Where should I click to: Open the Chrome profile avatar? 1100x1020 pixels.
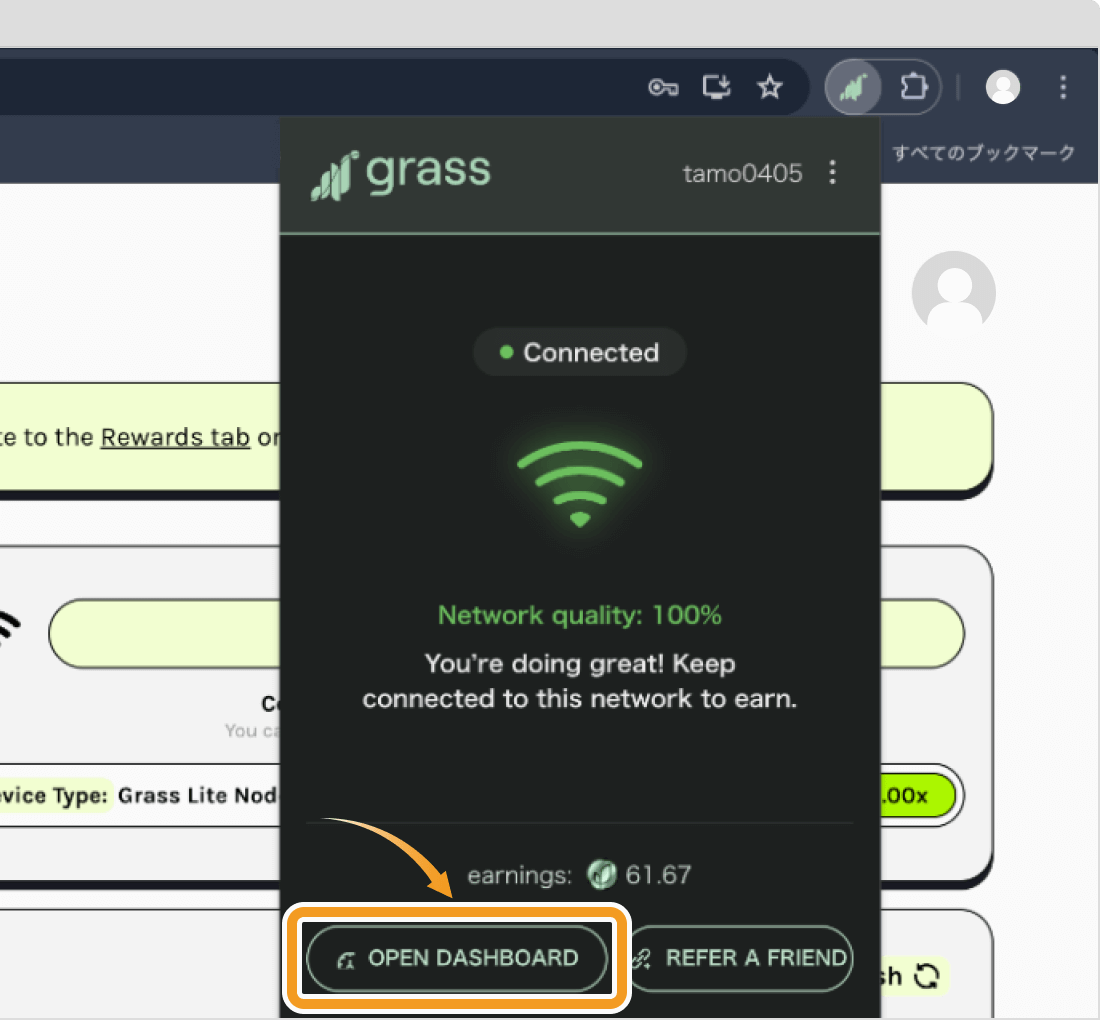click(x=1002, y=87)
